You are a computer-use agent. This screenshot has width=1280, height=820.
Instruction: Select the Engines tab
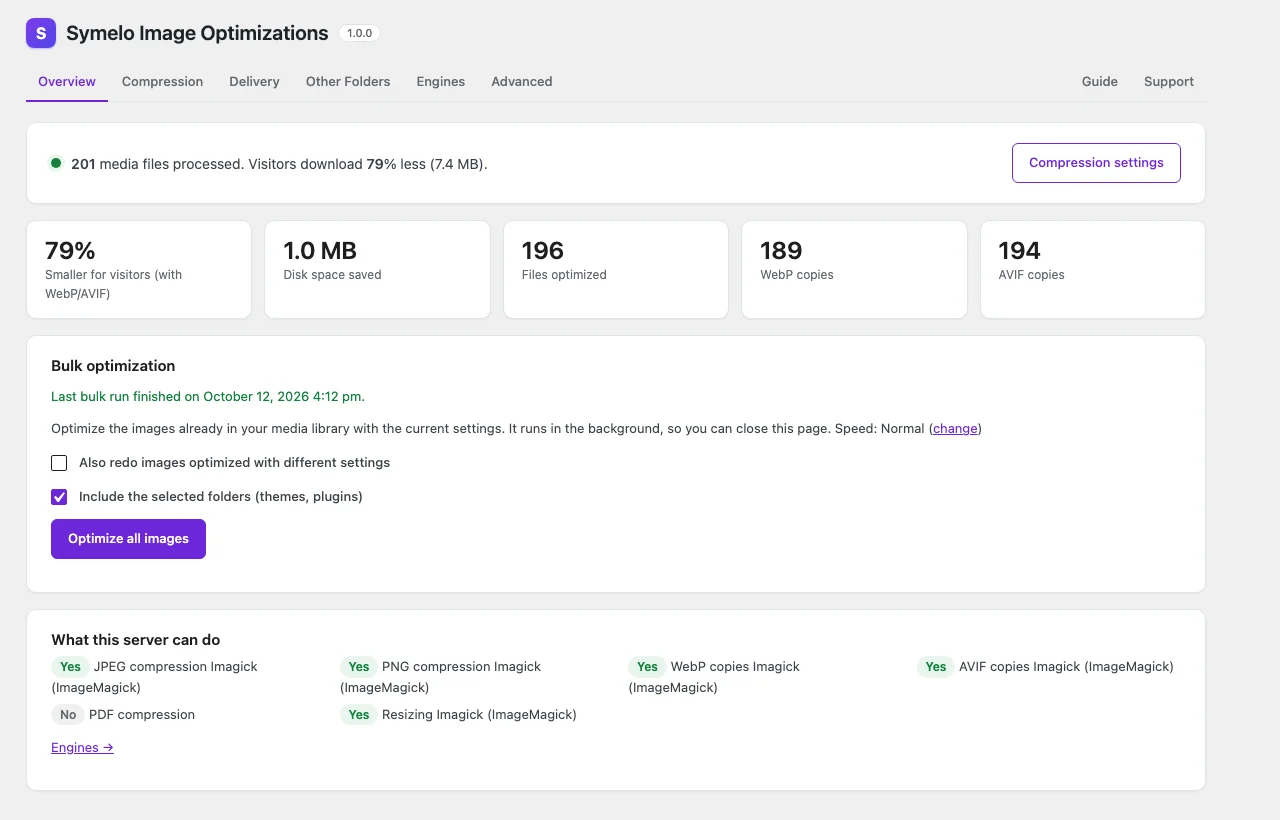[x=441, y=82]
